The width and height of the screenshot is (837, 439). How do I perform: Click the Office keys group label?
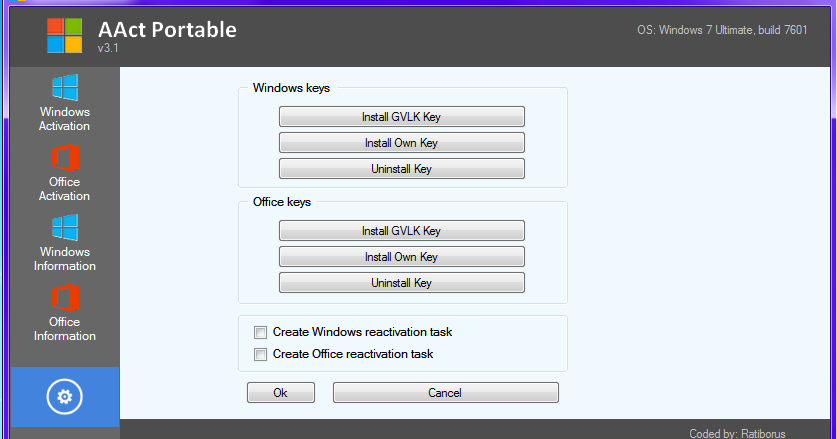282,202
